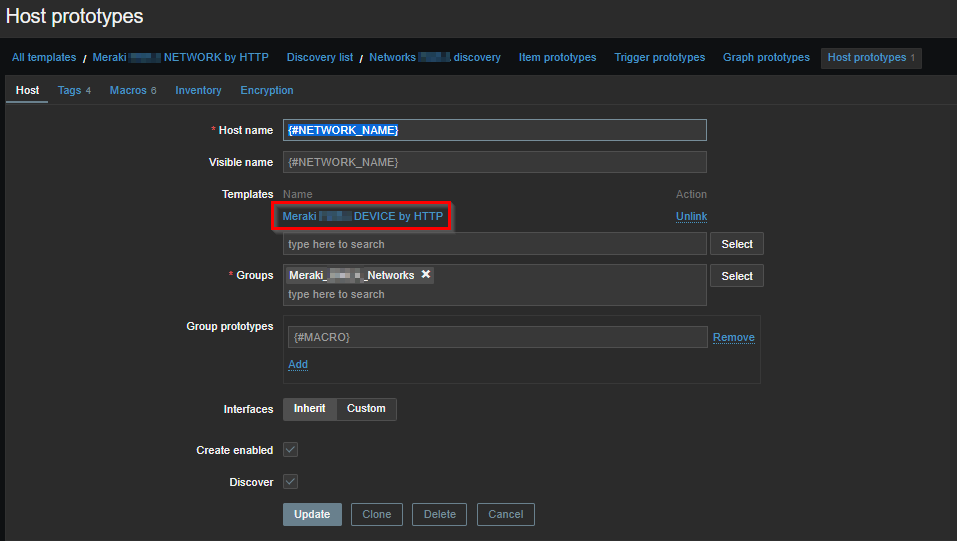Unlink the Meraki DEVICE template
This screenshot has height=541, width=957.
pos(691,216)
